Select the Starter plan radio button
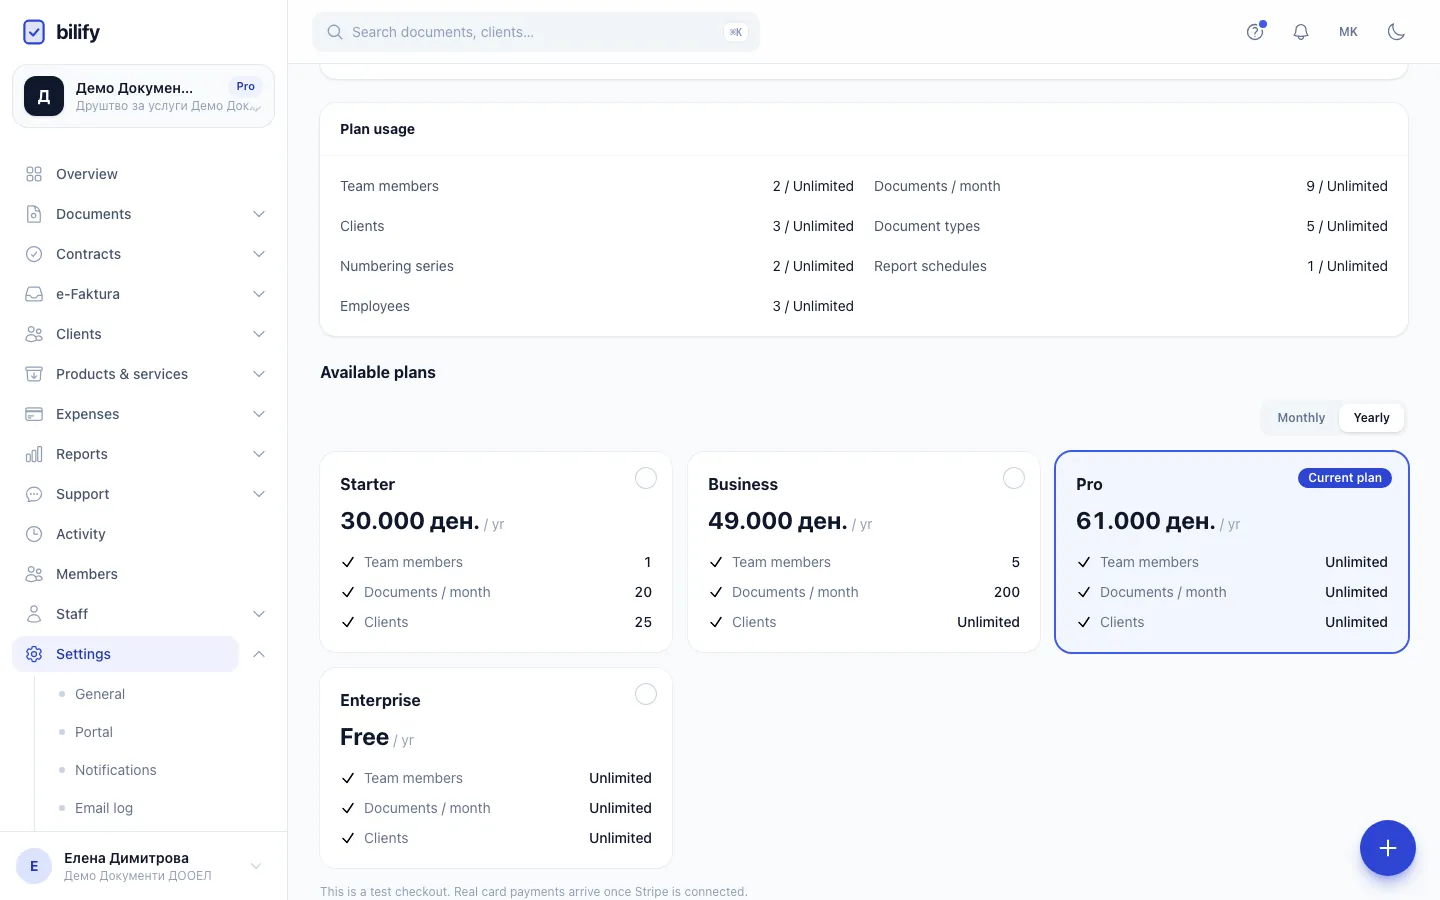This screenshot has width=1440, height=900. (x=646, y=478)
